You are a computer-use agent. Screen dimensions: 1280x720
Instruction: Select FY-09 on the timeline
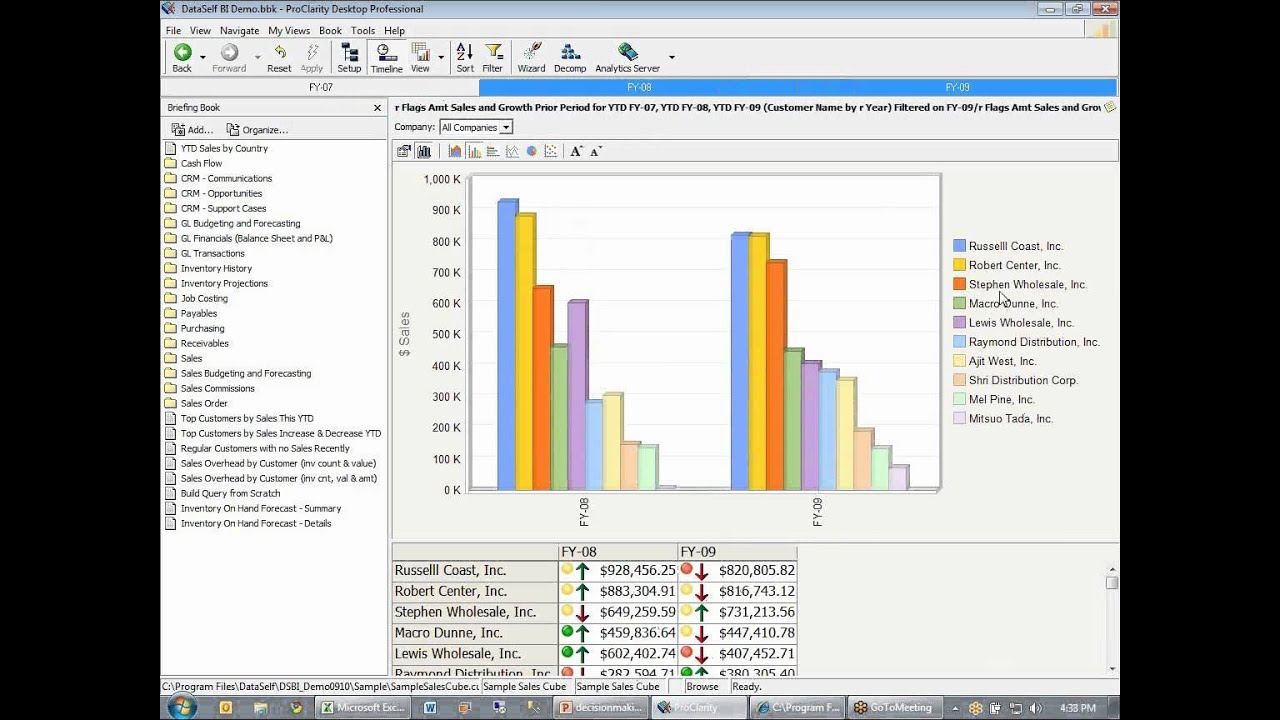[957, 88]
